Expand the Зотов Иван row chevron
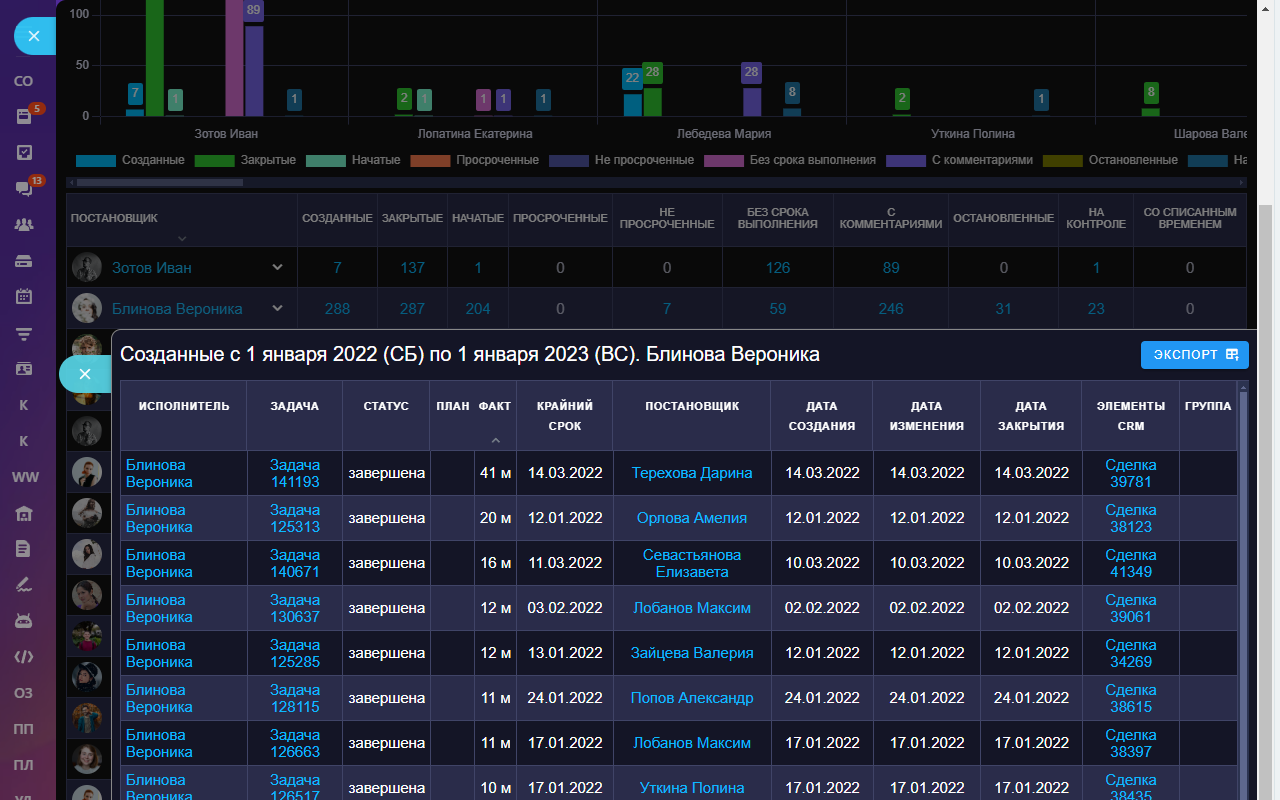Image resolution: width=1280 pixels, height=800 pixels. (278, 267)
